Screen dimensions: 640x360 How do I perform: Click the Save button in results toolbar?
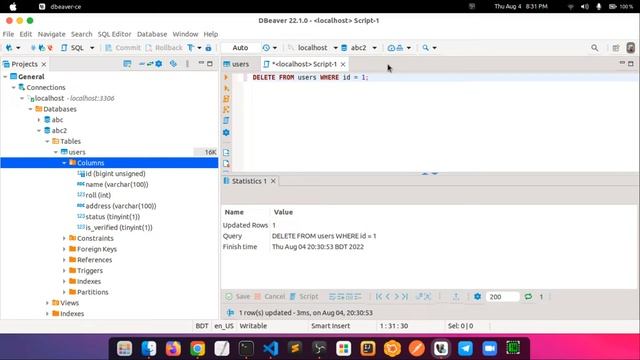pos(238,297)
